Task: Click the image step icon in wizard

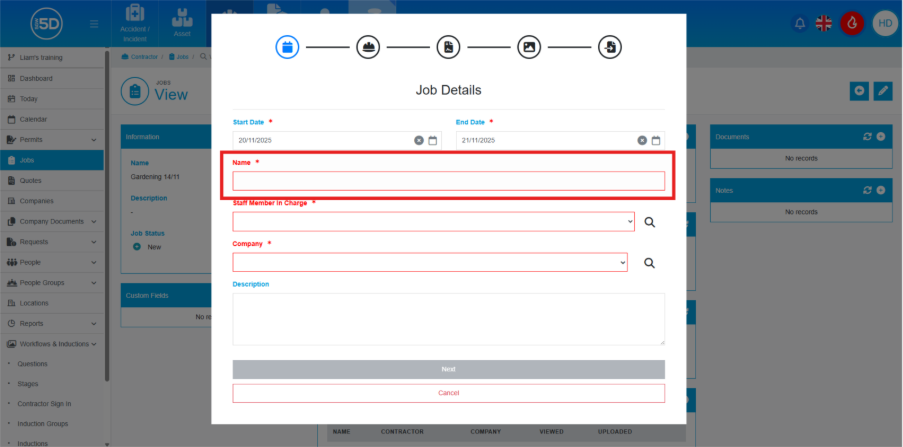Action: (529, 47)
